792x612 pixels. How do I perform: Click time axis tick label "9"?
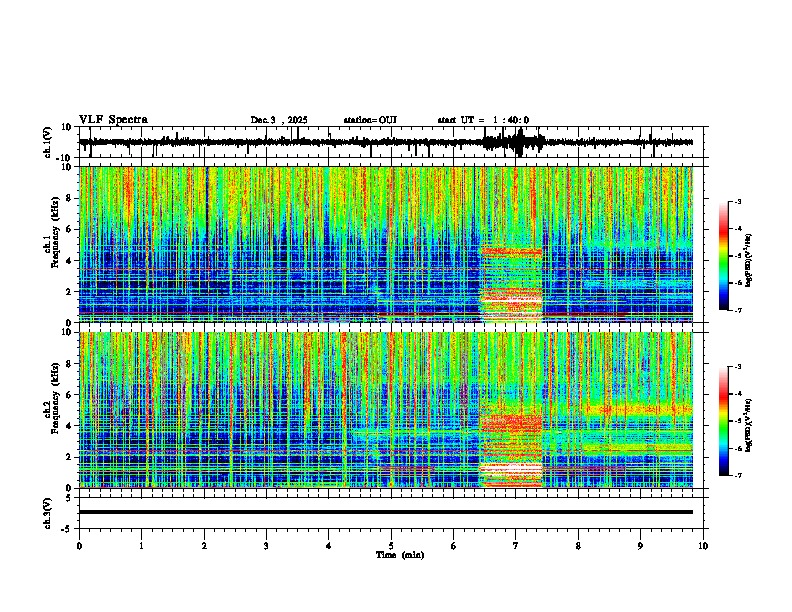[640, 546]
